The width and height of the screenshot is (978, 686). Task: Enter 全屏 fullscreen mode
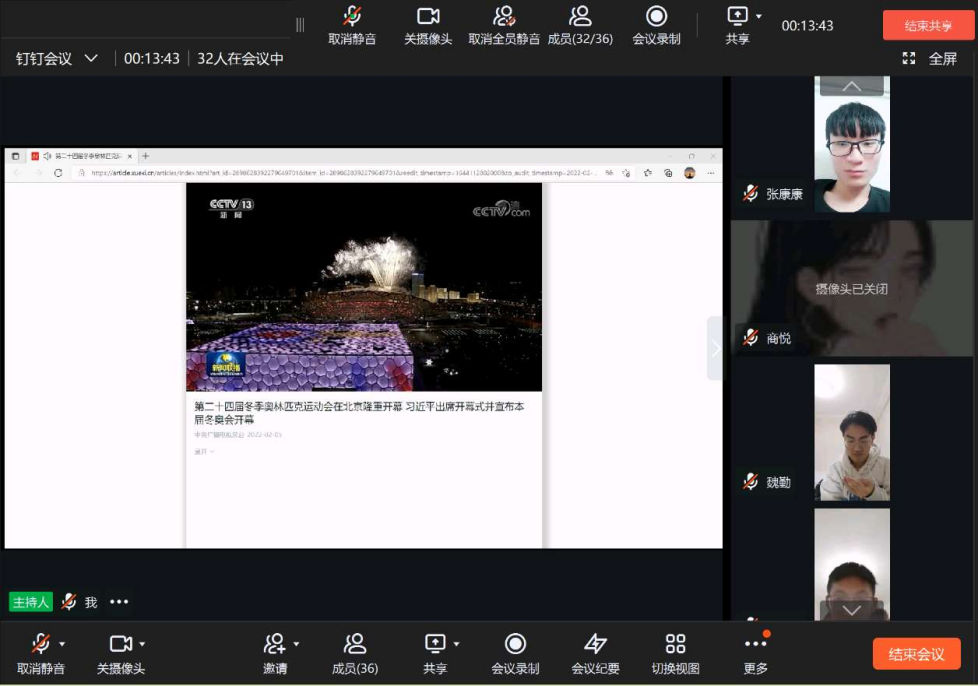(931, 59)
